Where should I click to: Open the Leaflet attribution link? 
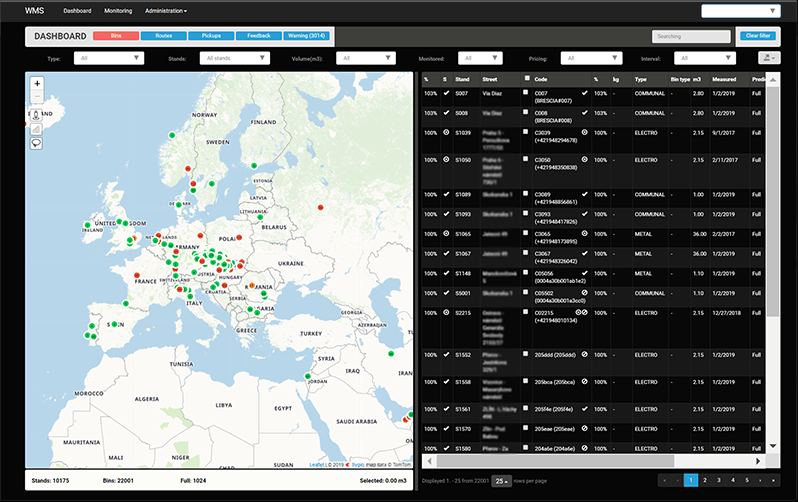(x=317, y=464)
